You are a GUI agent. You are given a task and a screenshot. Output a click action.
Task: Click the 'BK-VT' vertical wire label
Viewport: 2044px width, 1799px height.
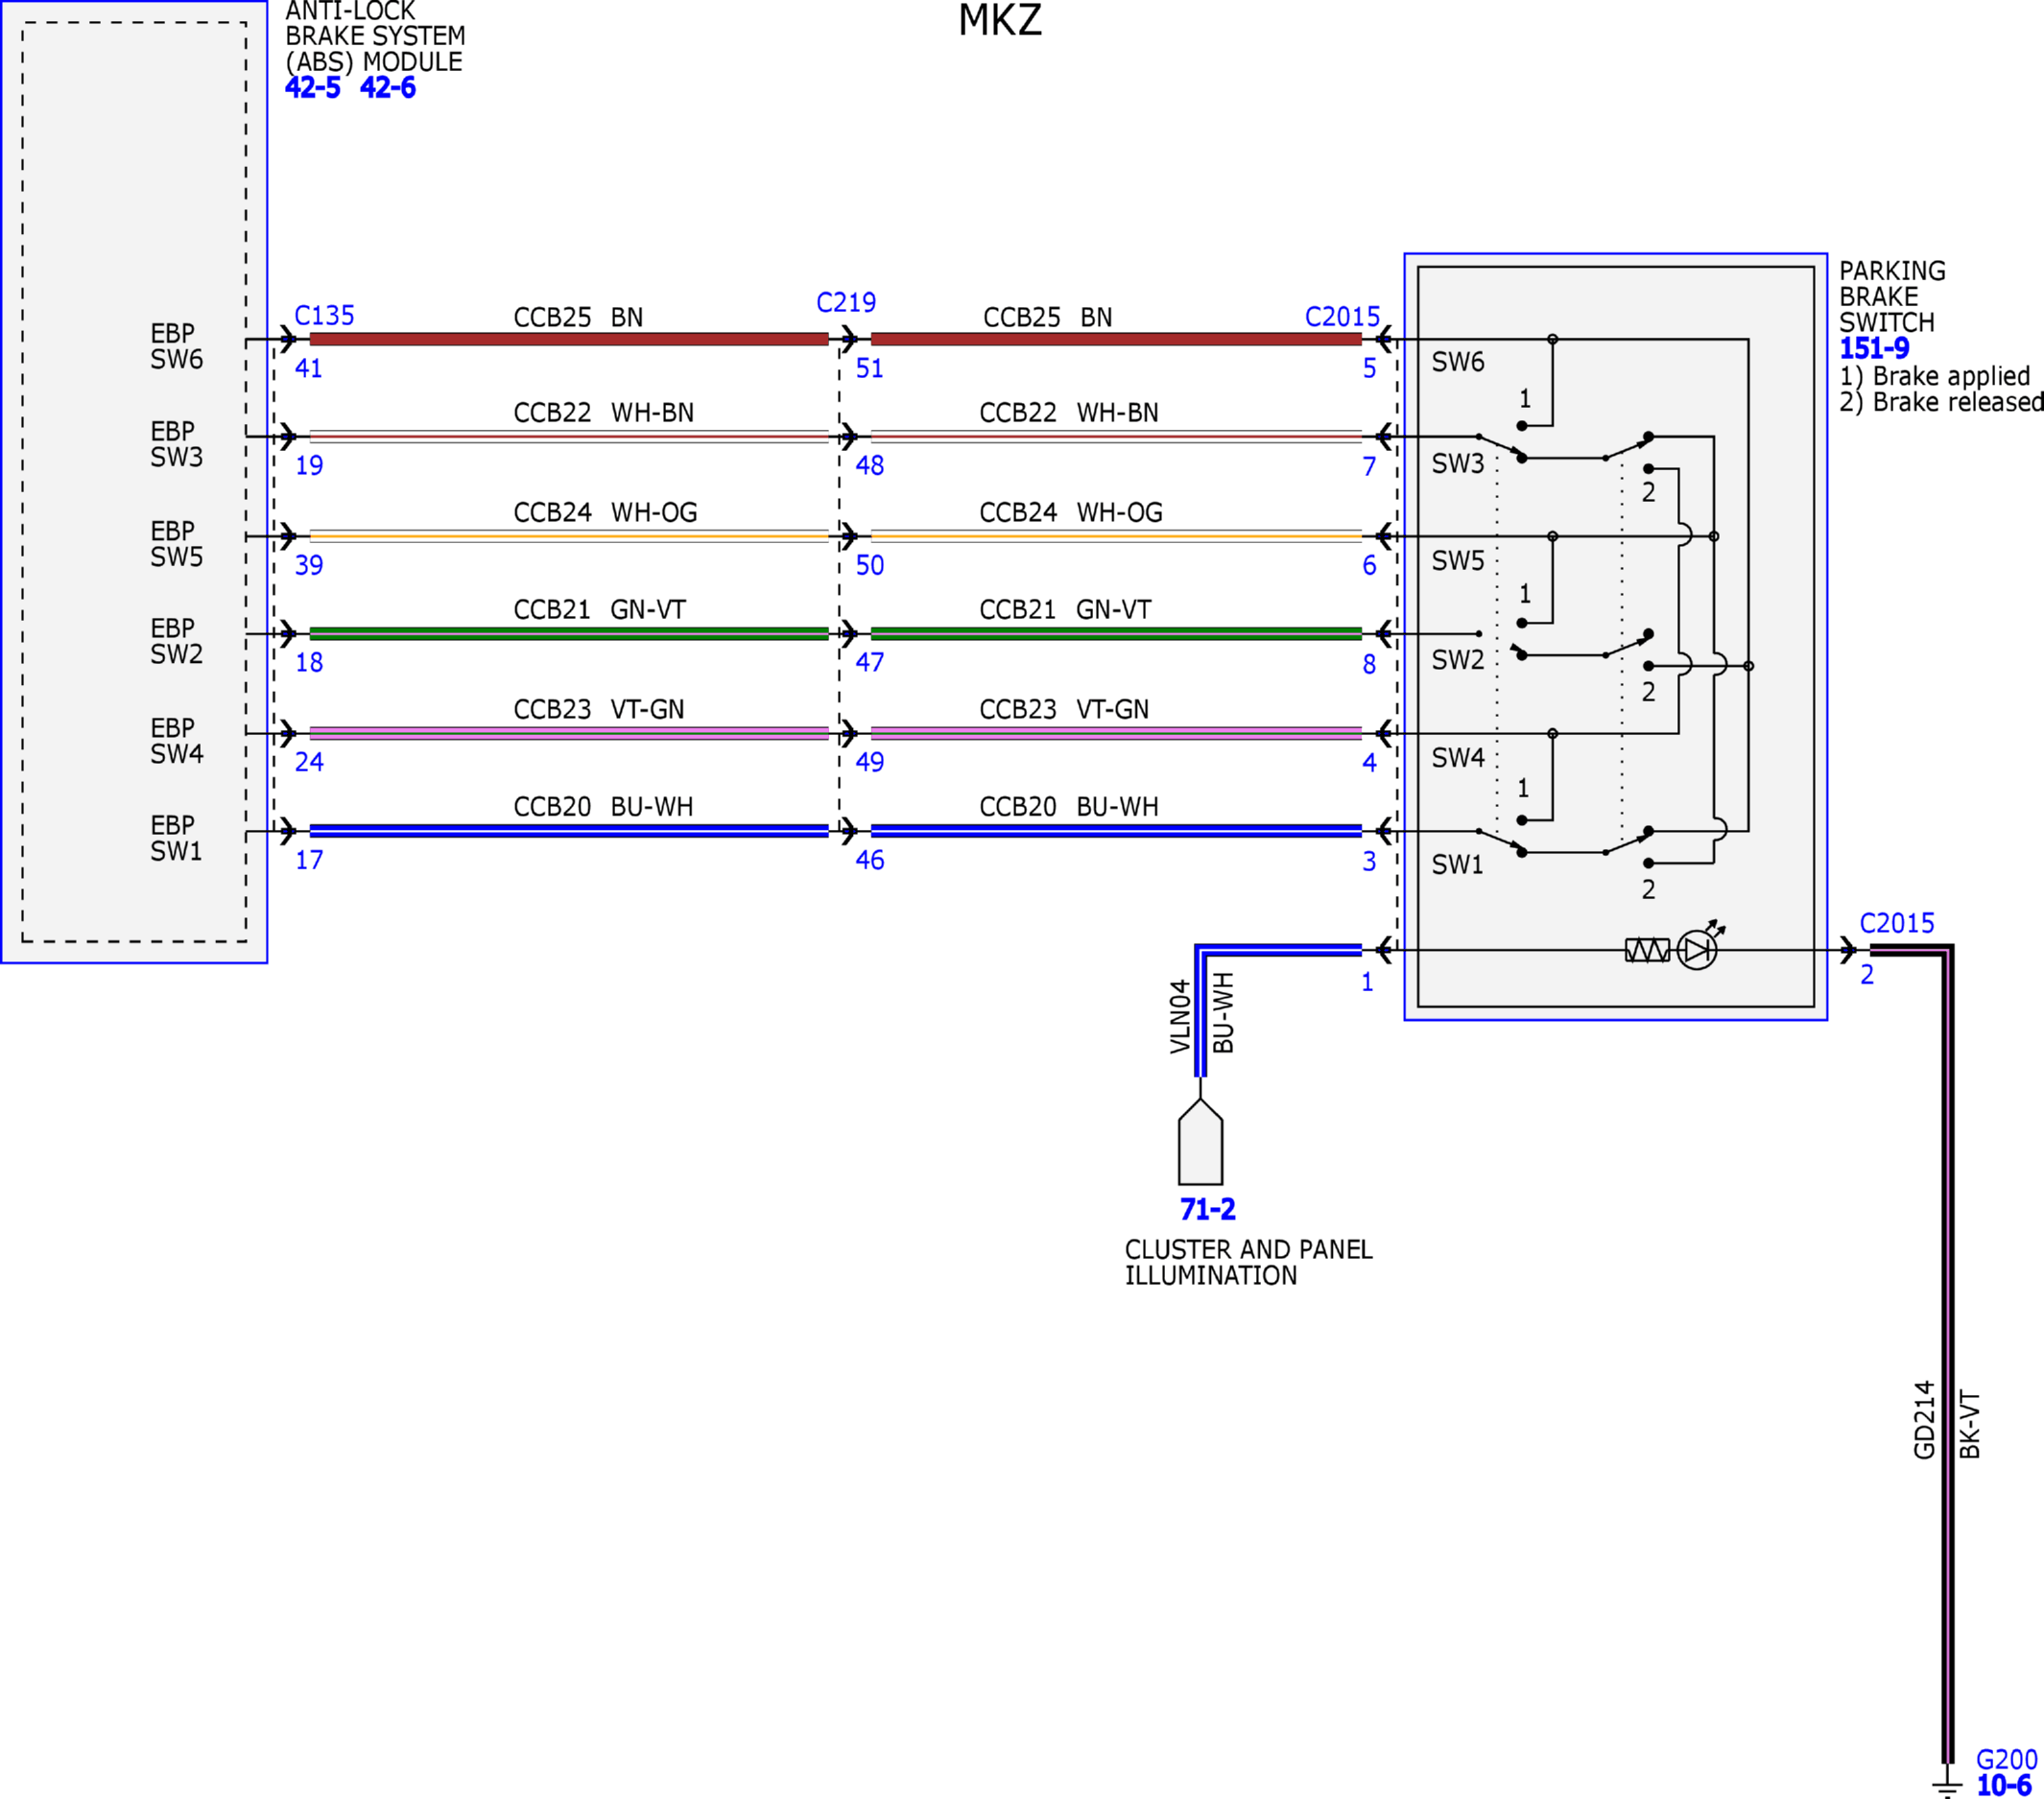pyautogui.click(x=1969, y=1425)
